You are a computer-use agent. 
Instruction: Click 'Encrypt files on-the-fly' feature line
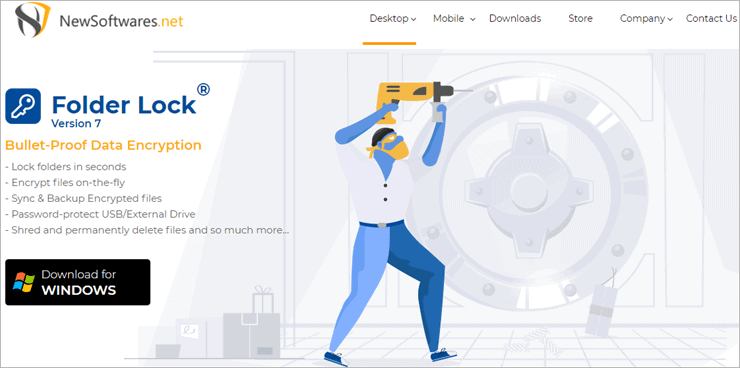point(65,183)
